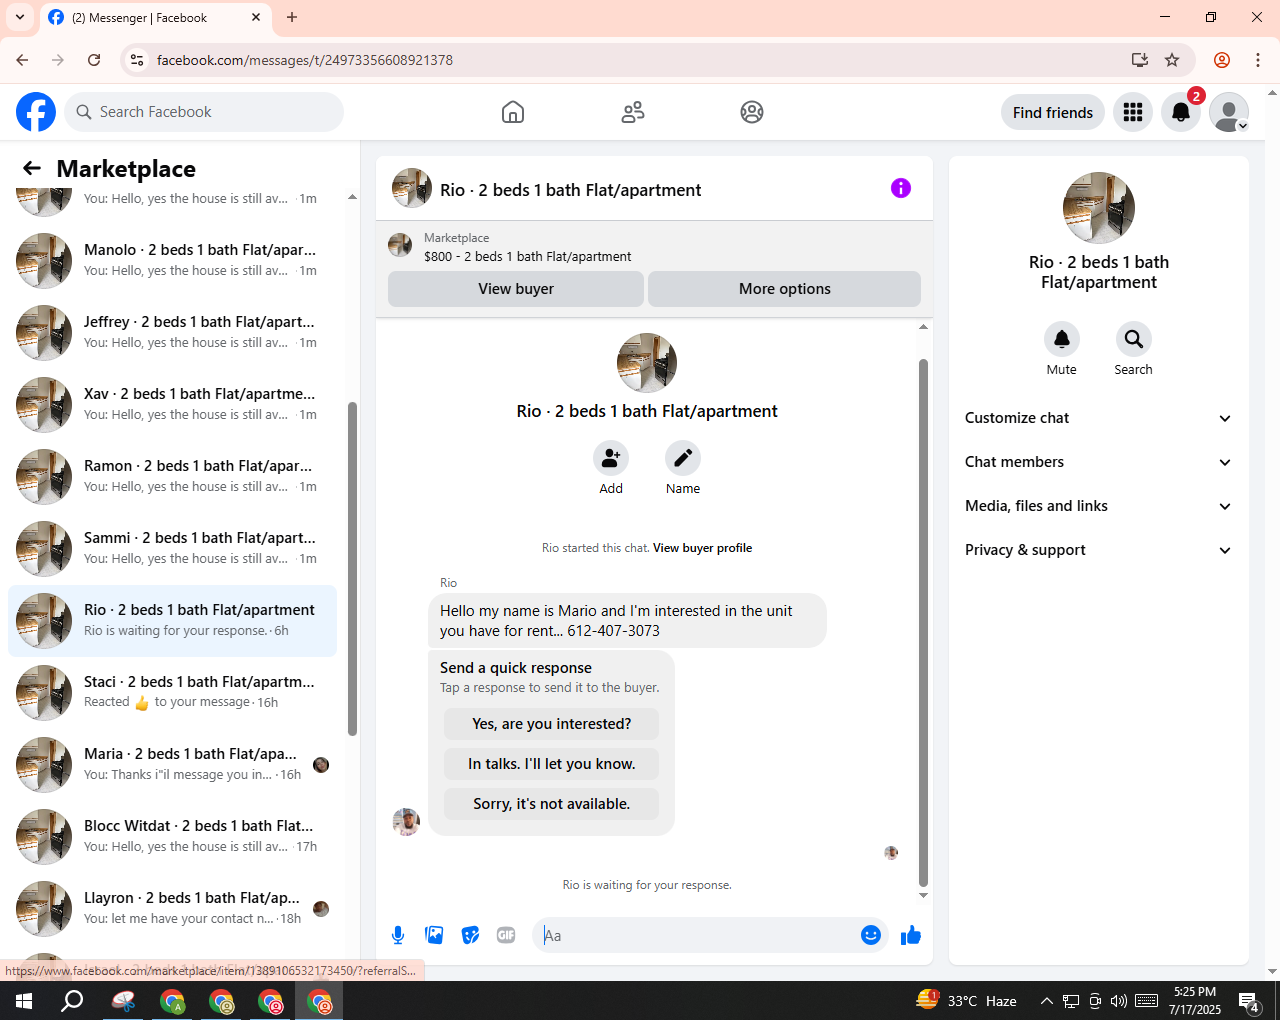
Task: Open Sammi's 2 beds conversation
Action: coord(172,549)
